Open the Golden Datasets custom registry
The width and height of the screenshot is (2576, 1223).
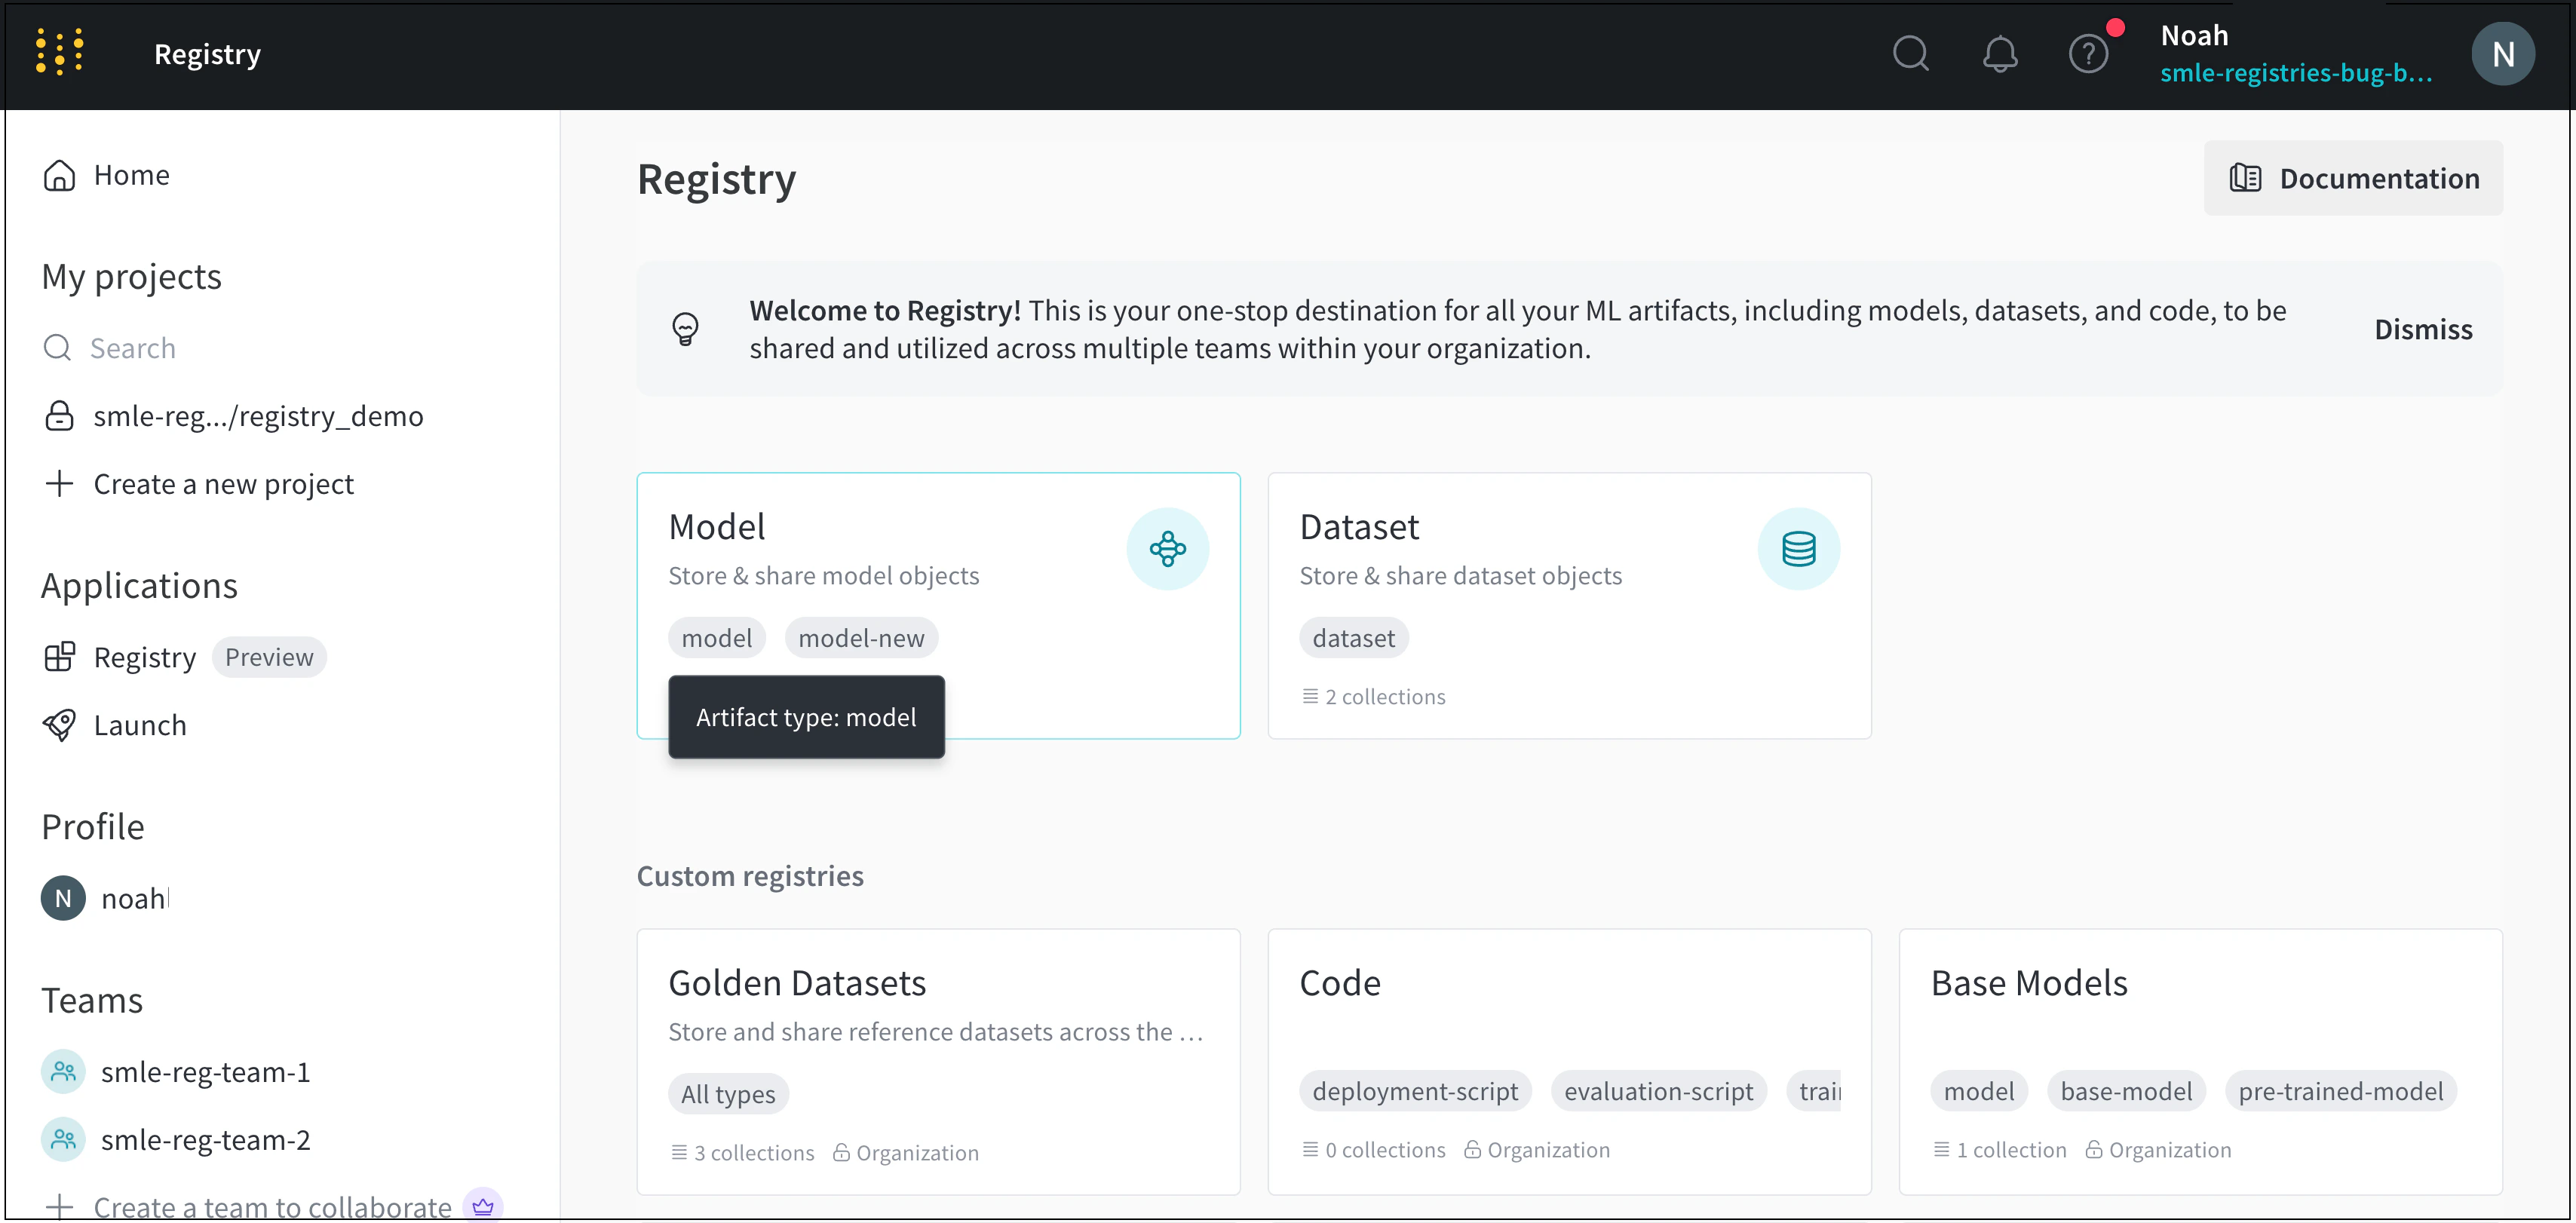tap(796, 983)
